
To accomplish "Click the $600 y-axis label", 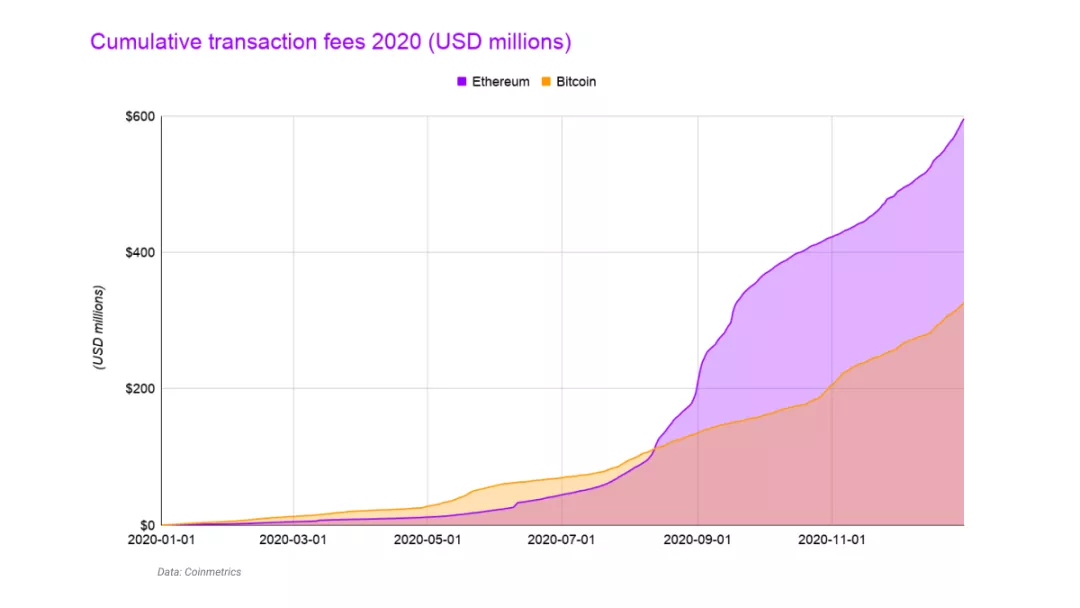I will point(140,116).
